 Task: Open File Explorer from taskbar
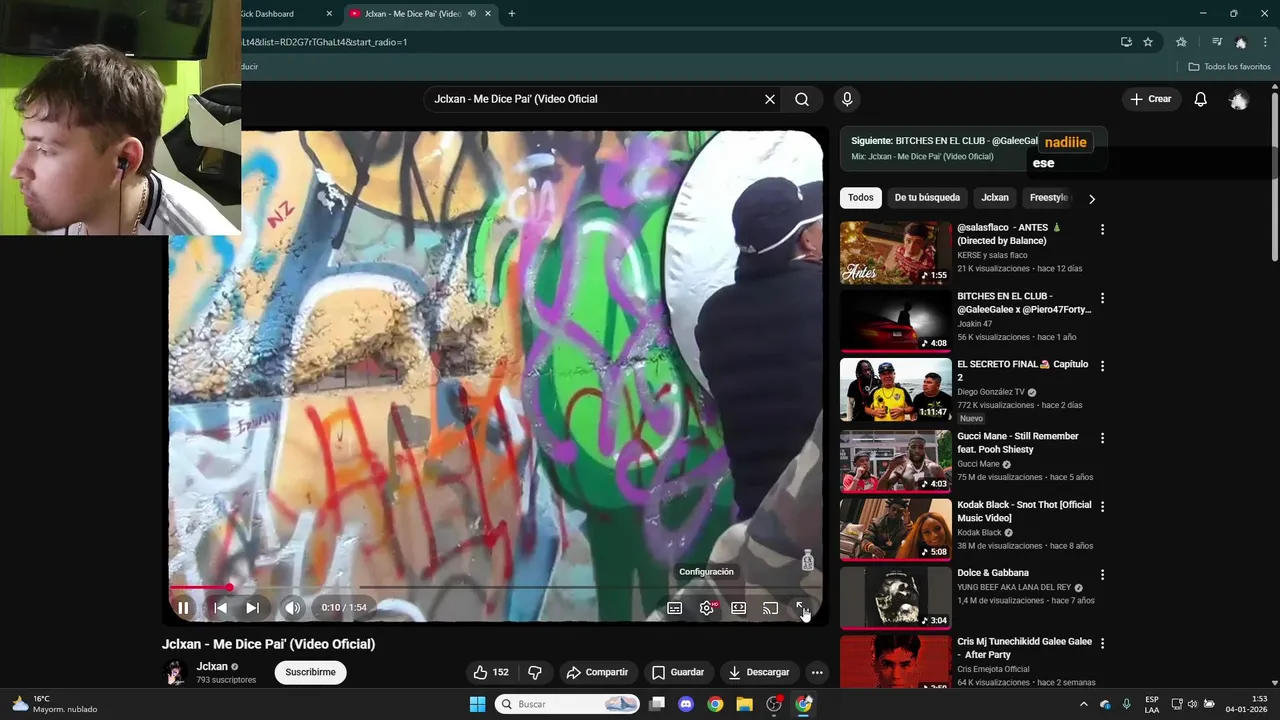pos(744,704)
